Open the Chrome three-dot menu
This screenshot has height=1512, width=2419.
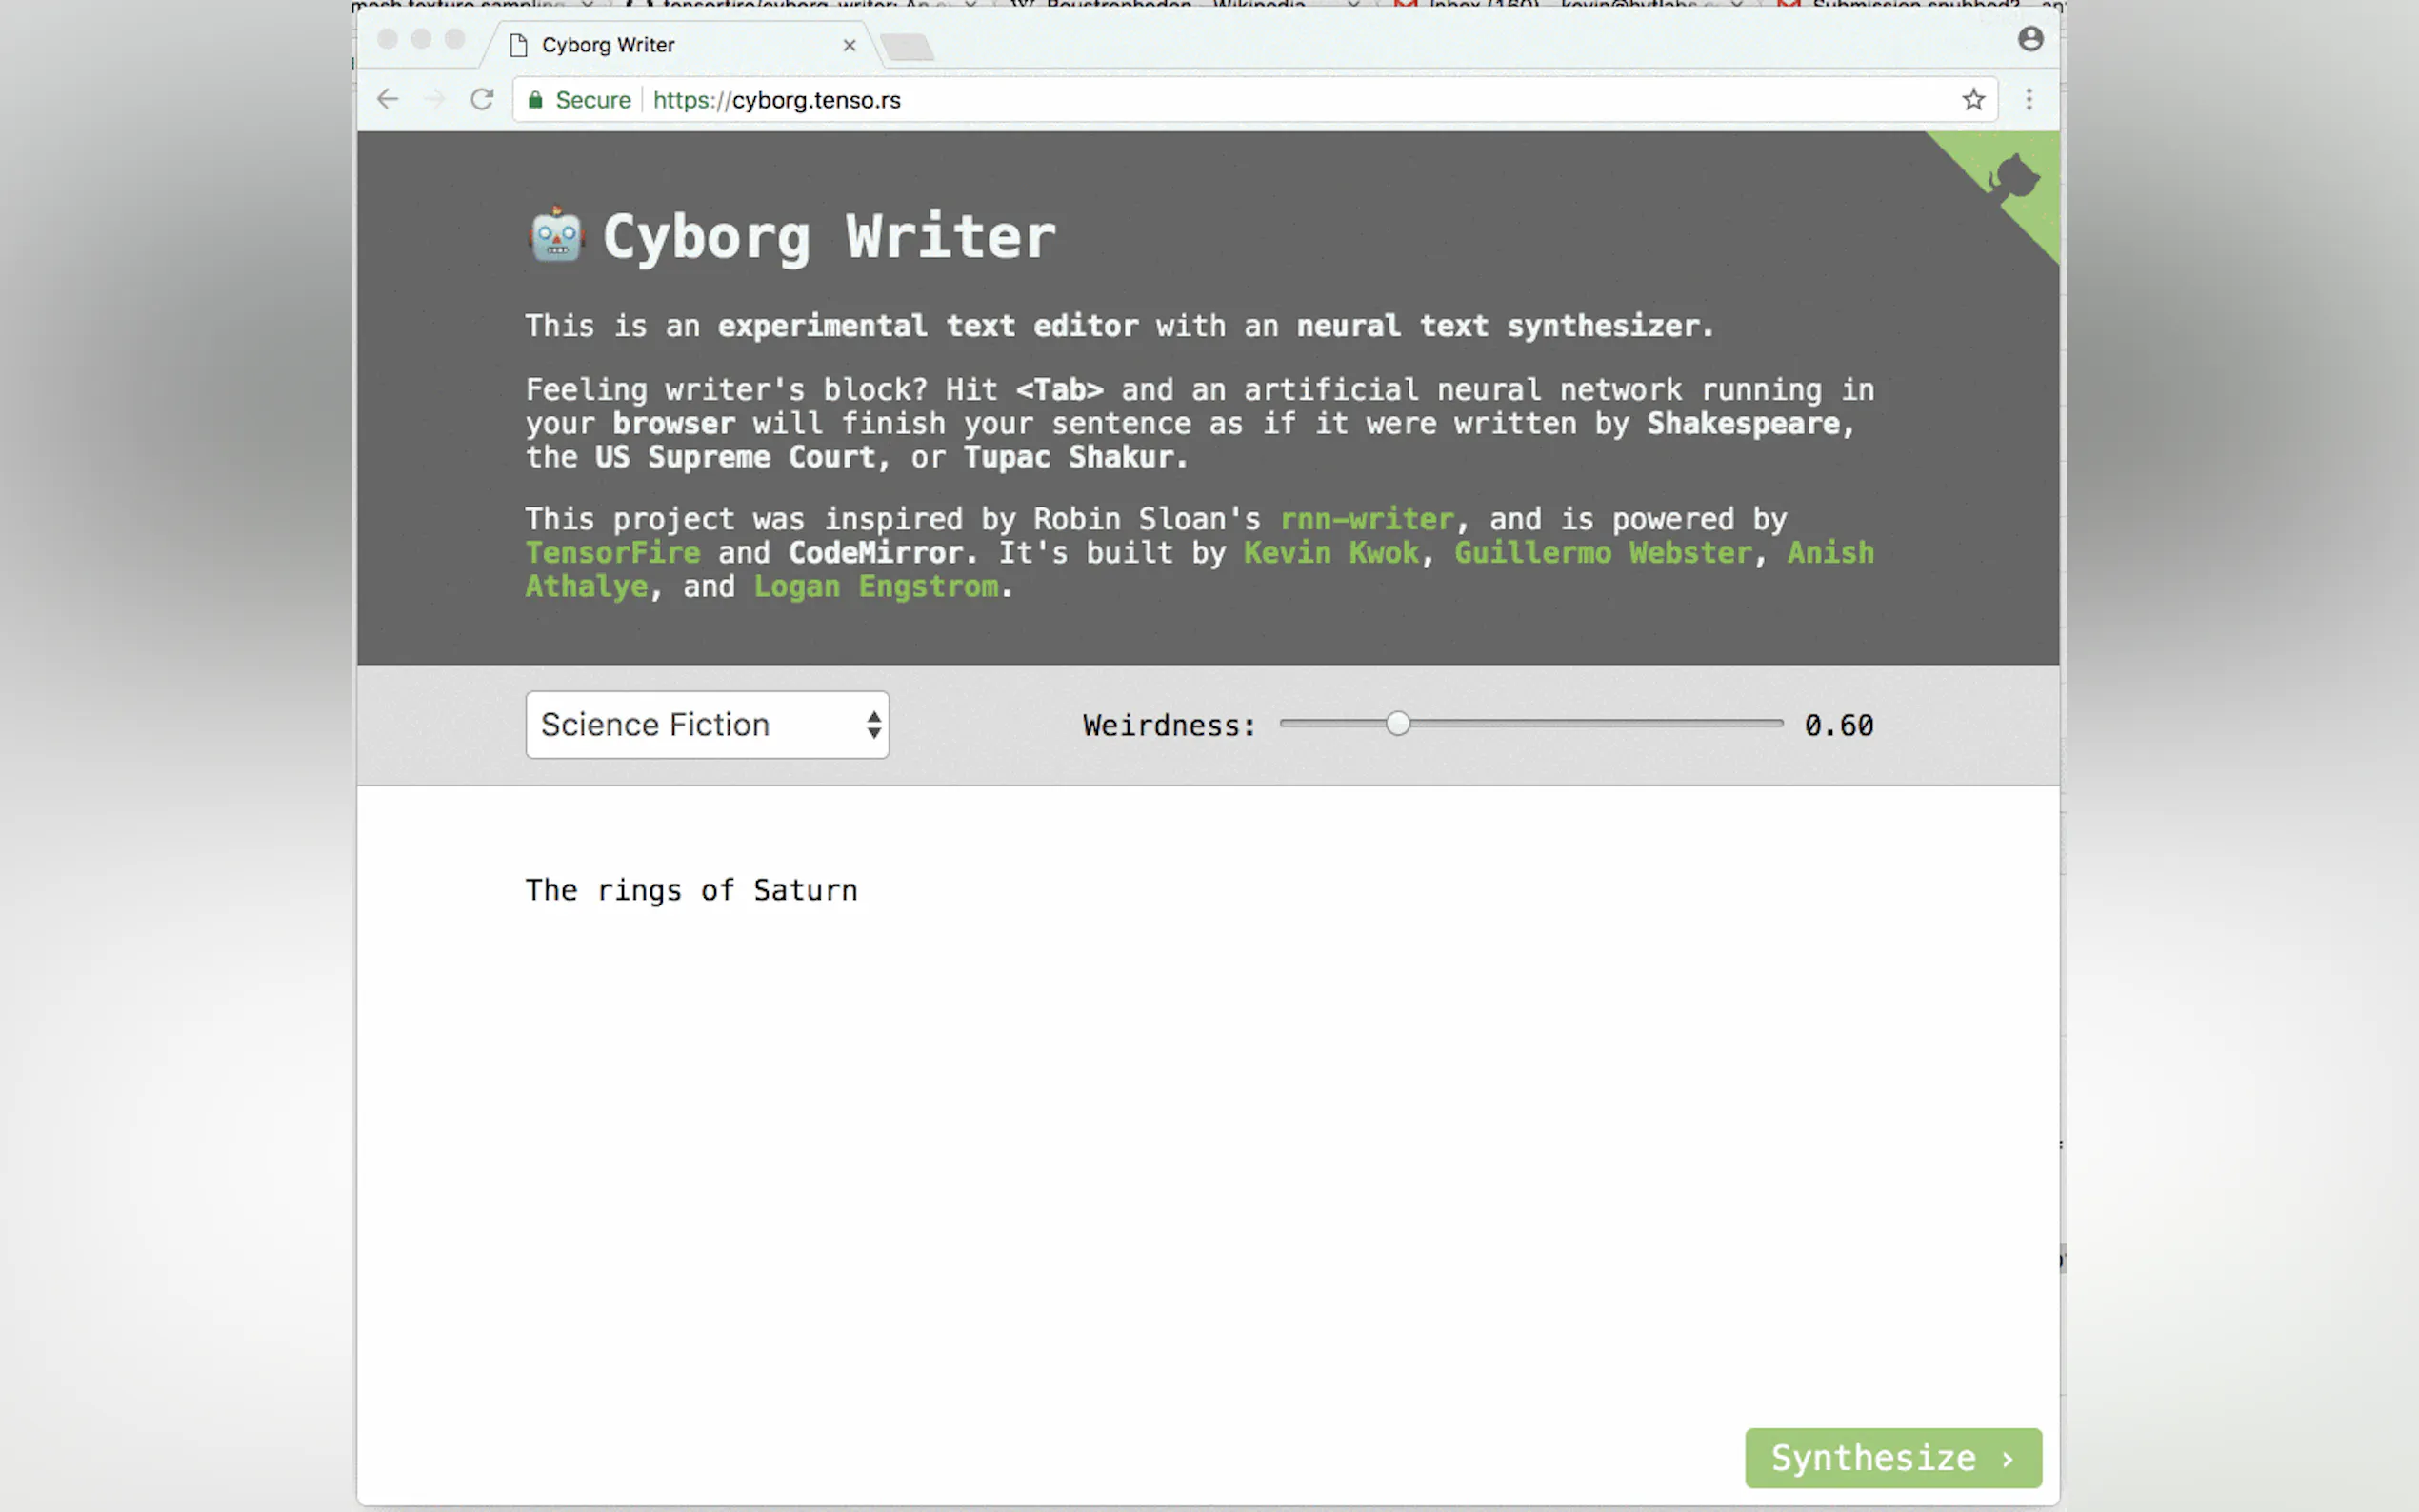tap(2028, 100)
